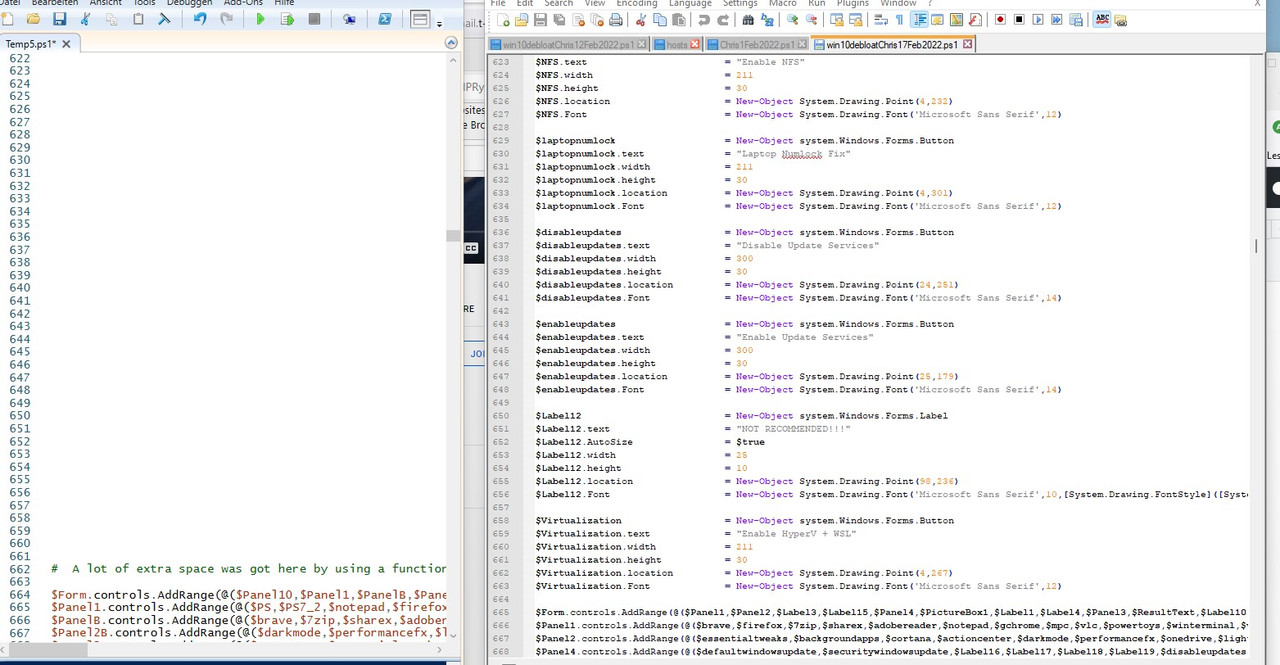Click the Run Selection icon in ISE
Viewport: 1280px width, 665px height.
point(287,19)
